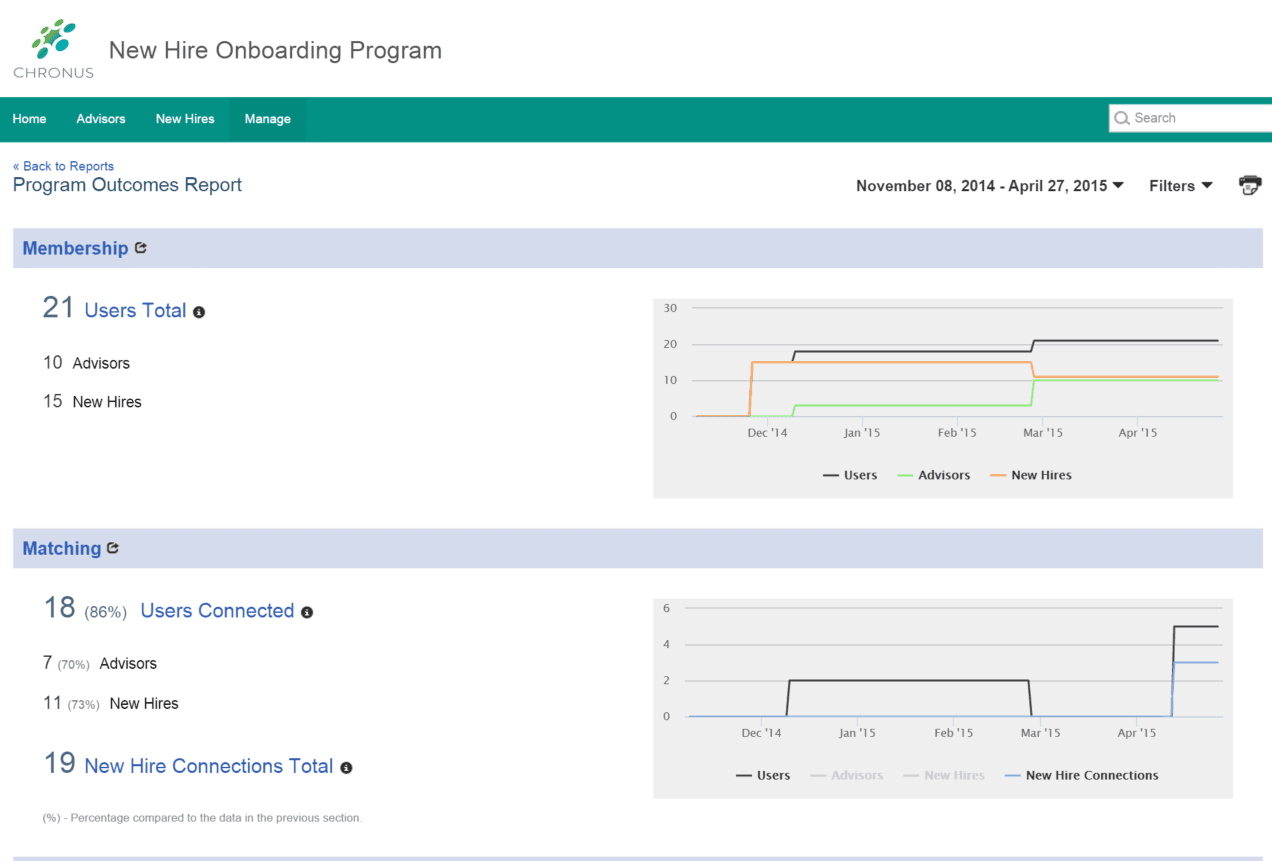The height and width of the screenshot is (861, 1272).
Task: Click the info icon beside Users Connected
Action: coord(307,612)
